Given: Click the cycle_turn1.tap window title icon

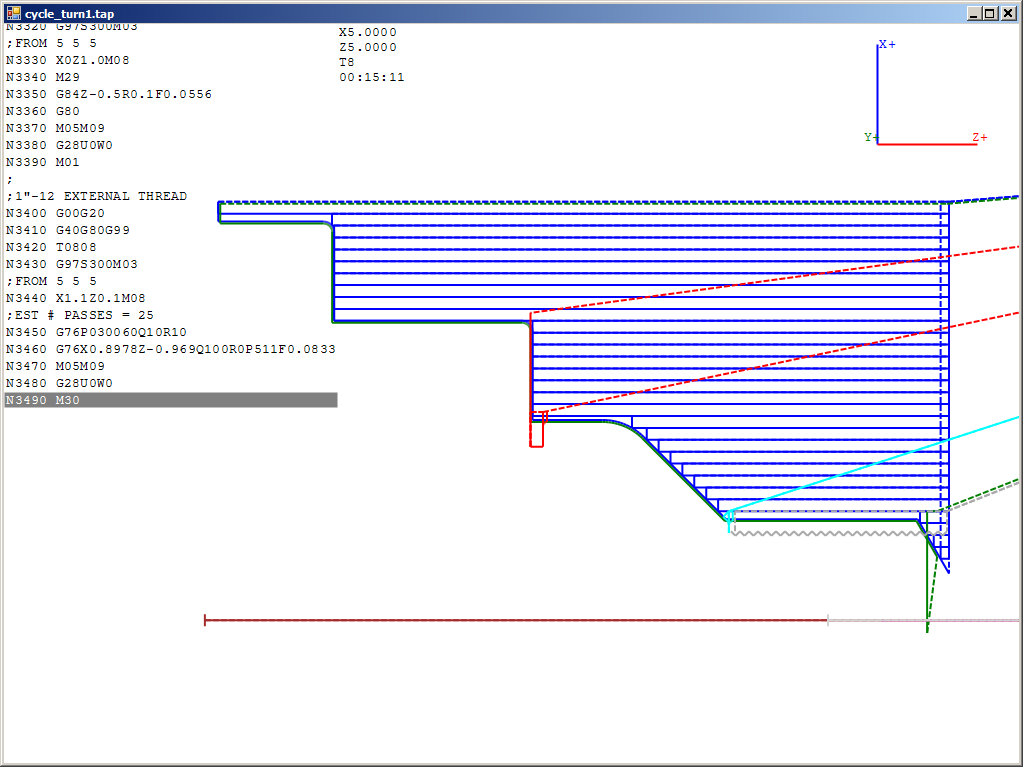Looking at the screenshot, I should click(x=12, y=13).
